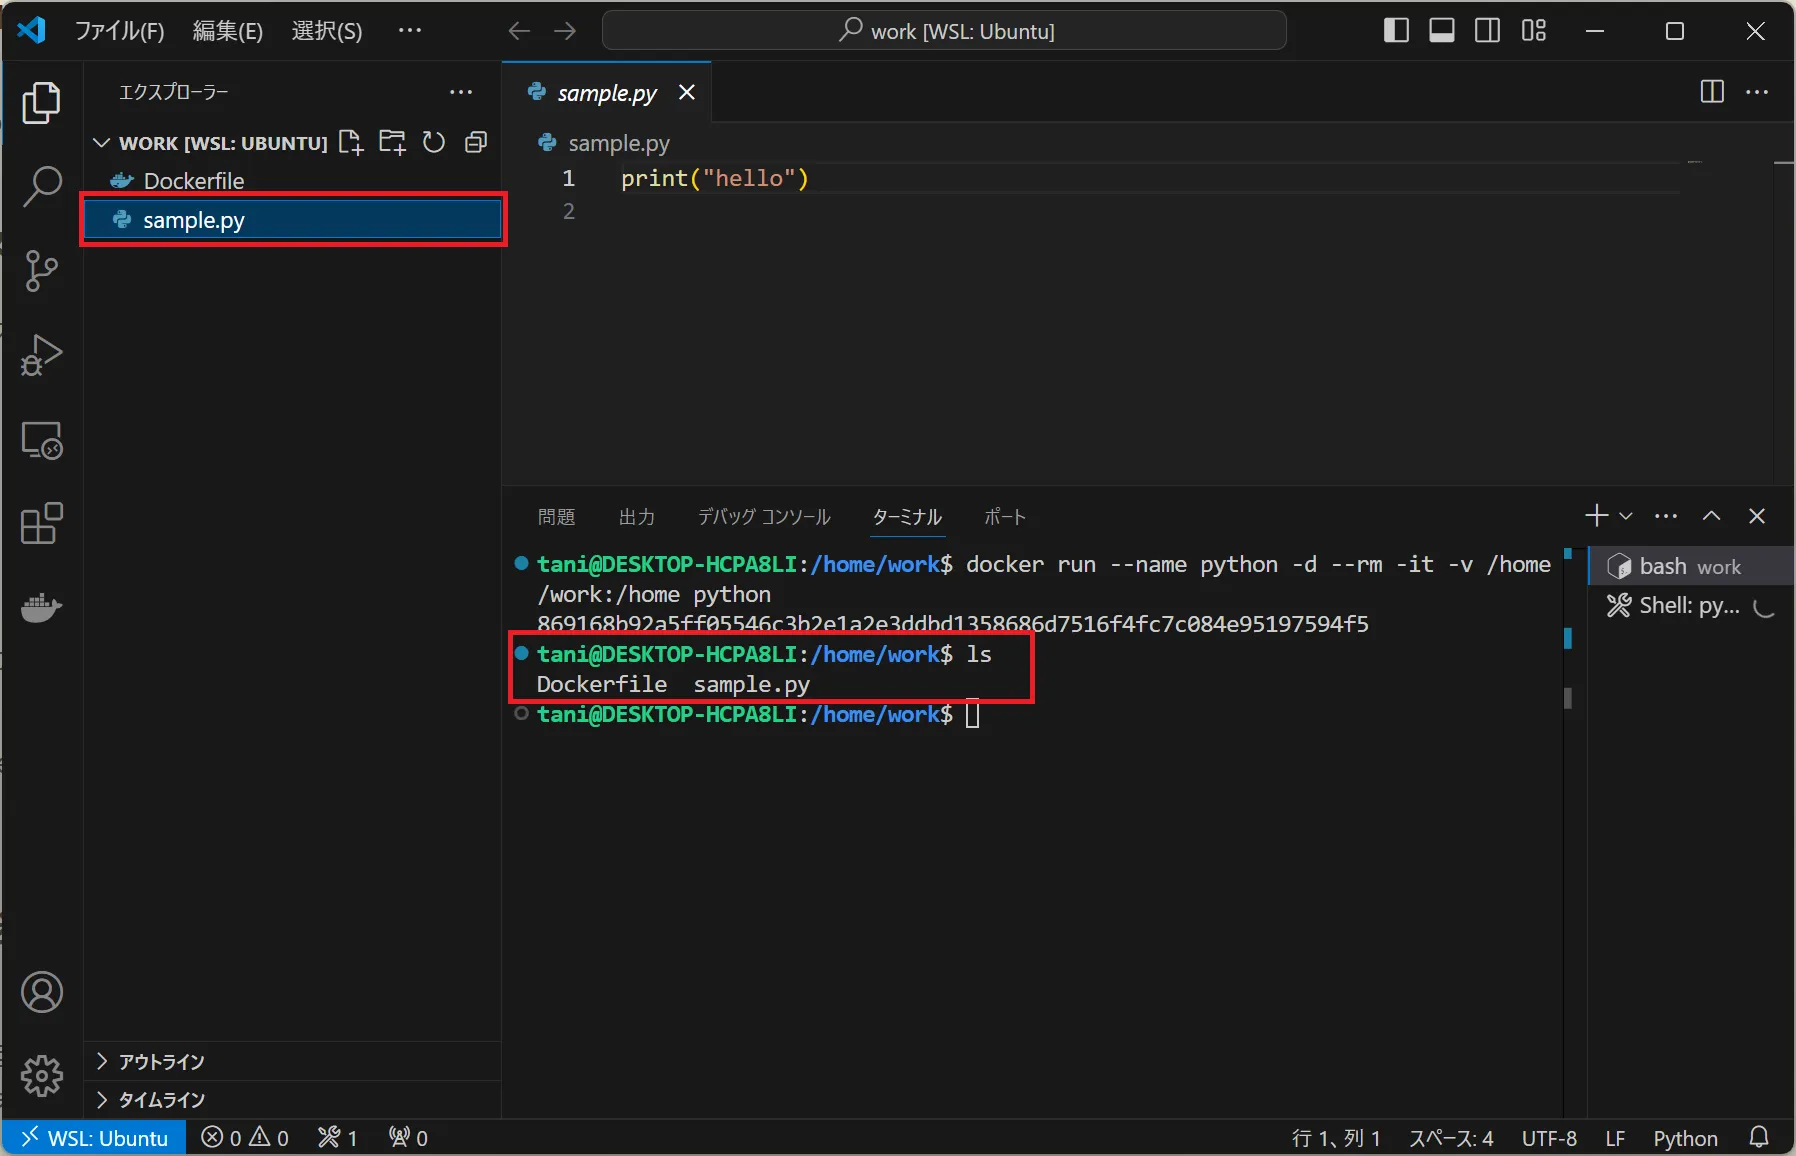Click the New File icon in explorer
The width and height of the screenshot is (1796, 1156).
(350, 143)
